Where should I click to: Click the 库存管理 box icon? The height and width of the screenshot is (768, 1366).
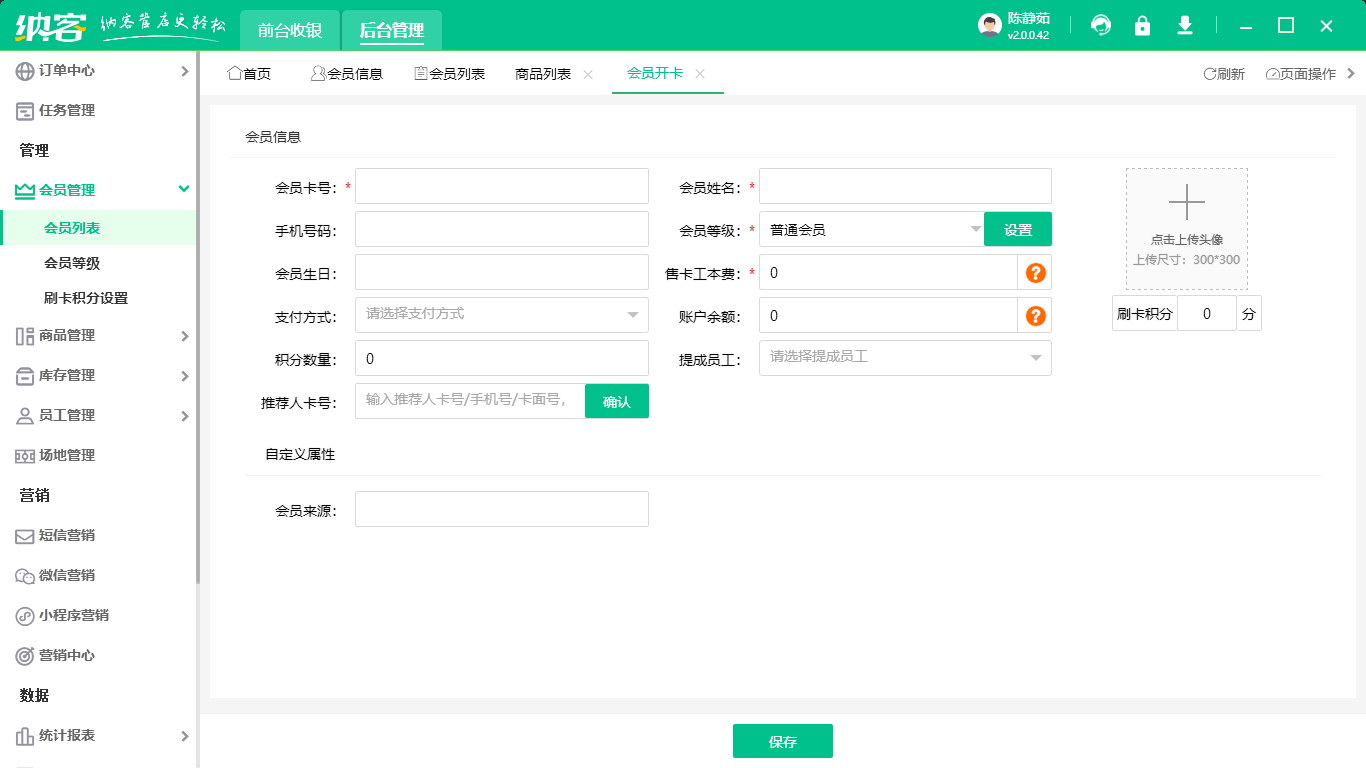[25, 376]
